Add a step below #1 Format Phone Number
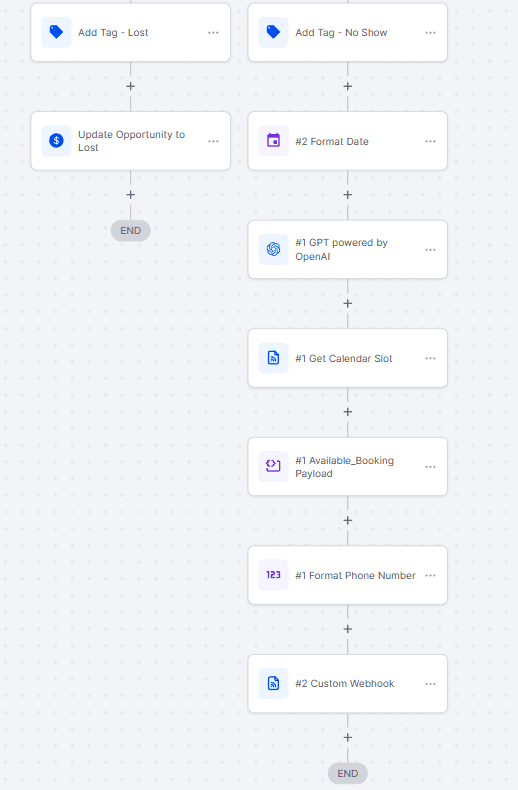Image resolution: width=518 pixels, height=790 pixels. pos(348,629)
